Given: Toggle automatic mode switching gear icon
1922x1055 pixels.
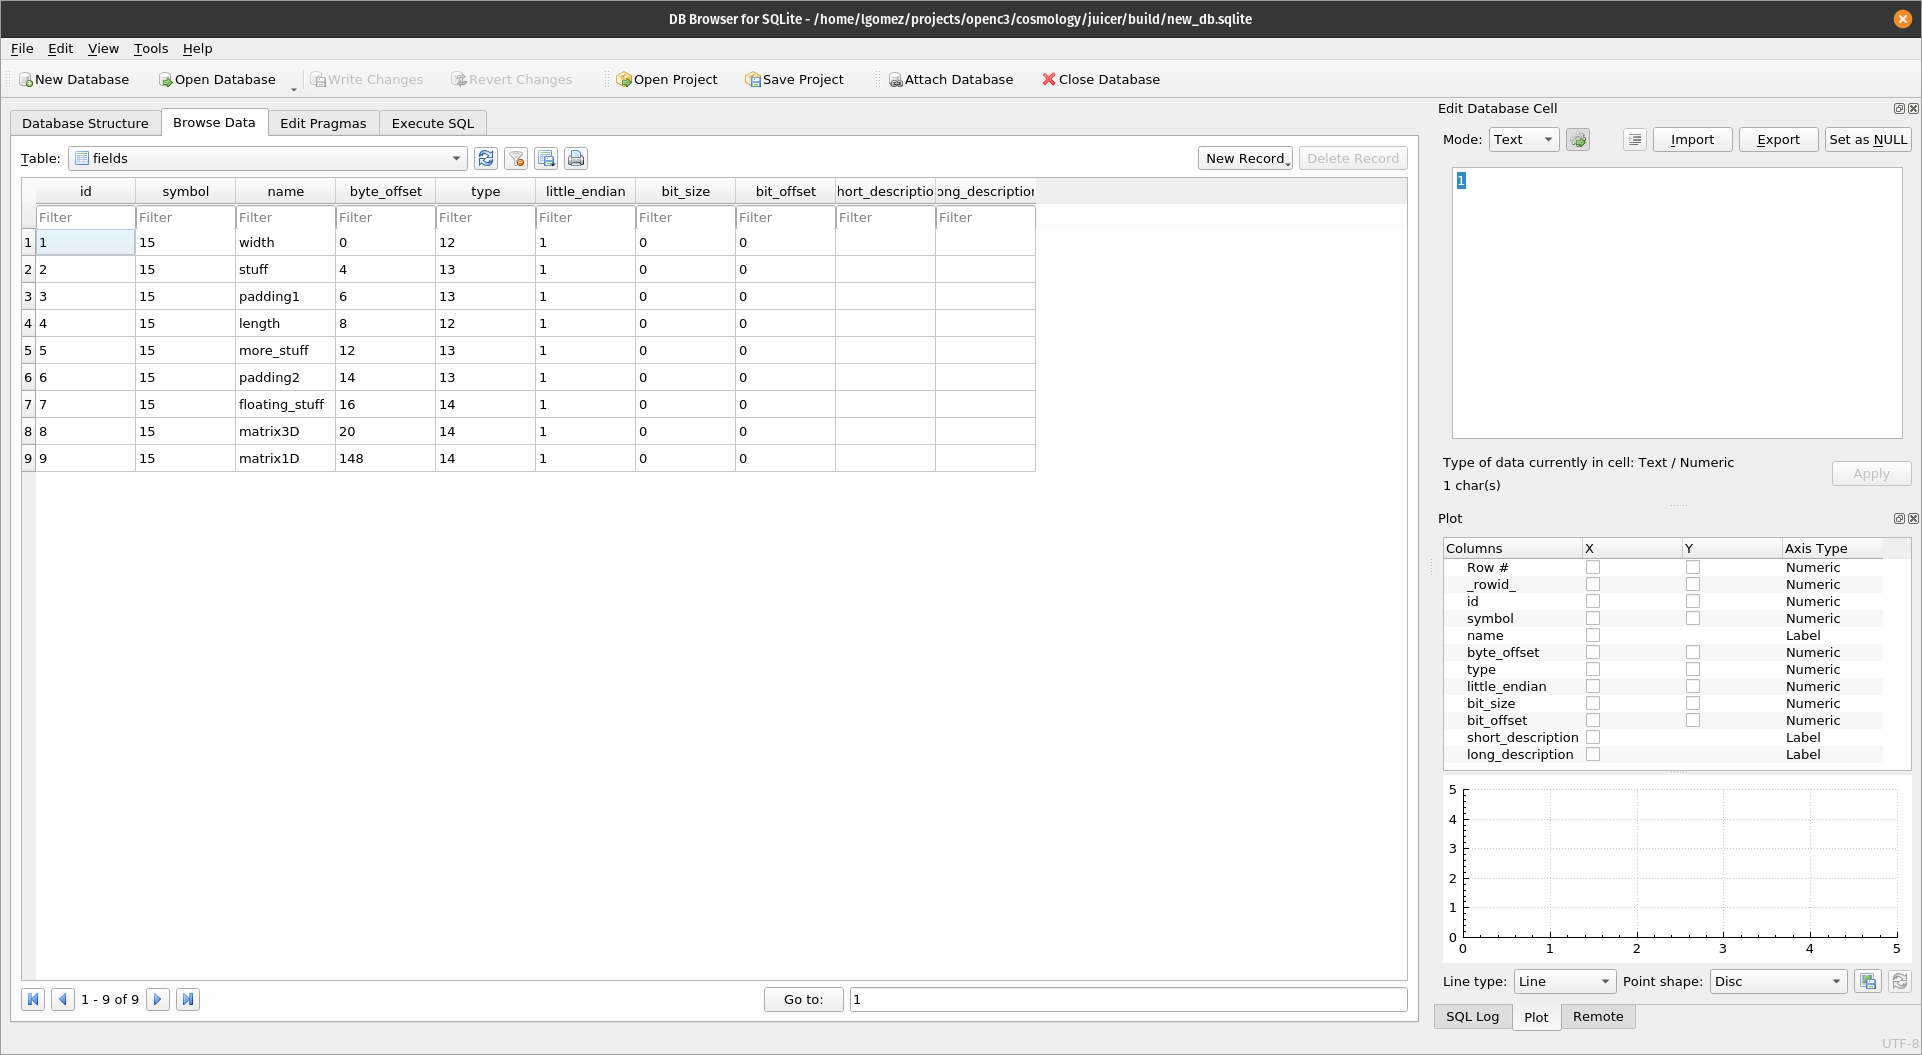Looking at the screenshot, I should coord(1578,140).
